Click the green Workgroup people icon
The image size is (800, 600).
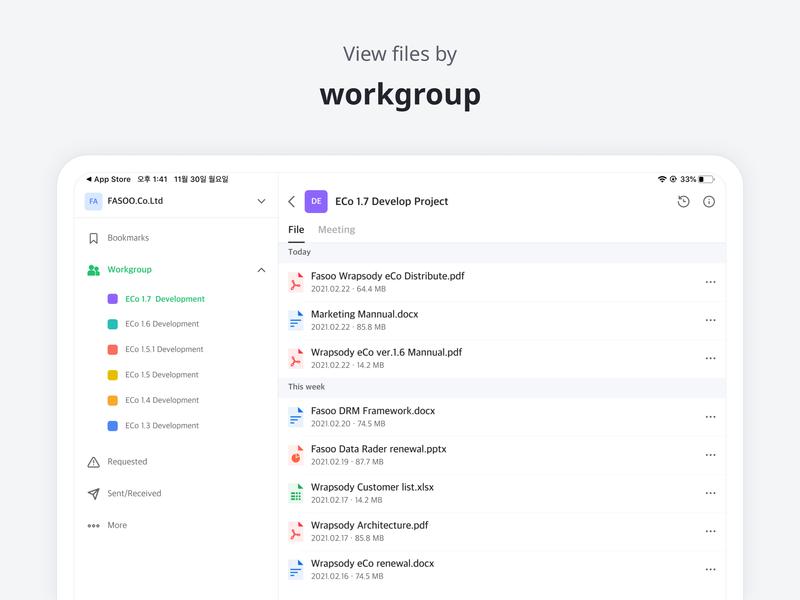point(93,270)
